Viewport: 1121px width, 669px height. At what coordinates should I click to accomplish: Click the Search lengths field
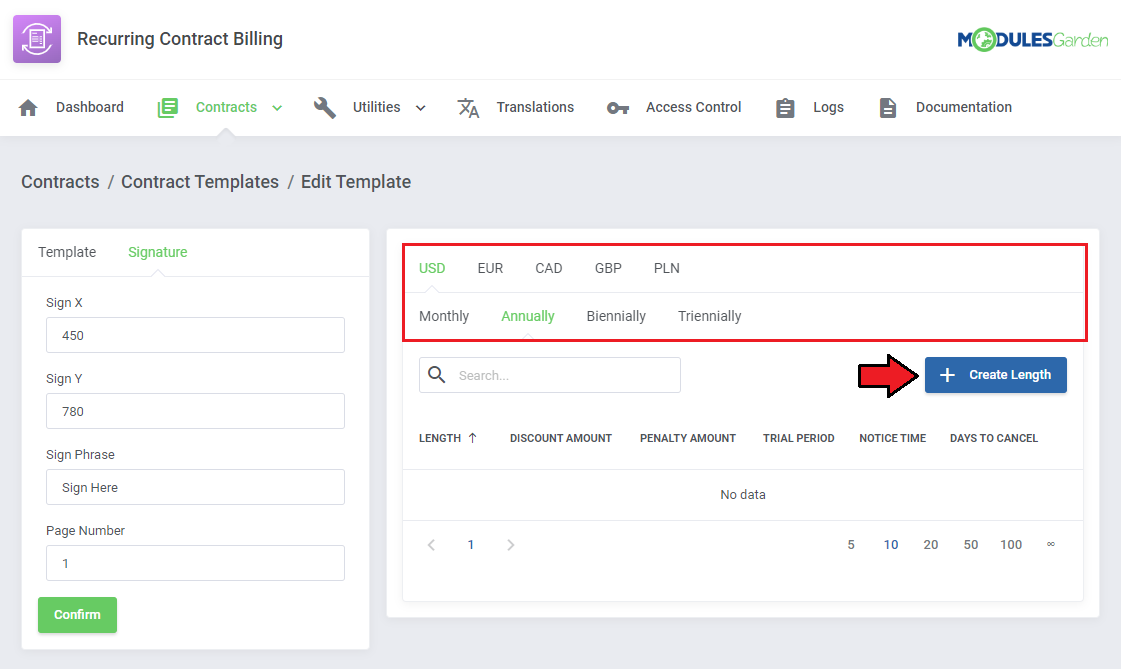click(550, 375)
